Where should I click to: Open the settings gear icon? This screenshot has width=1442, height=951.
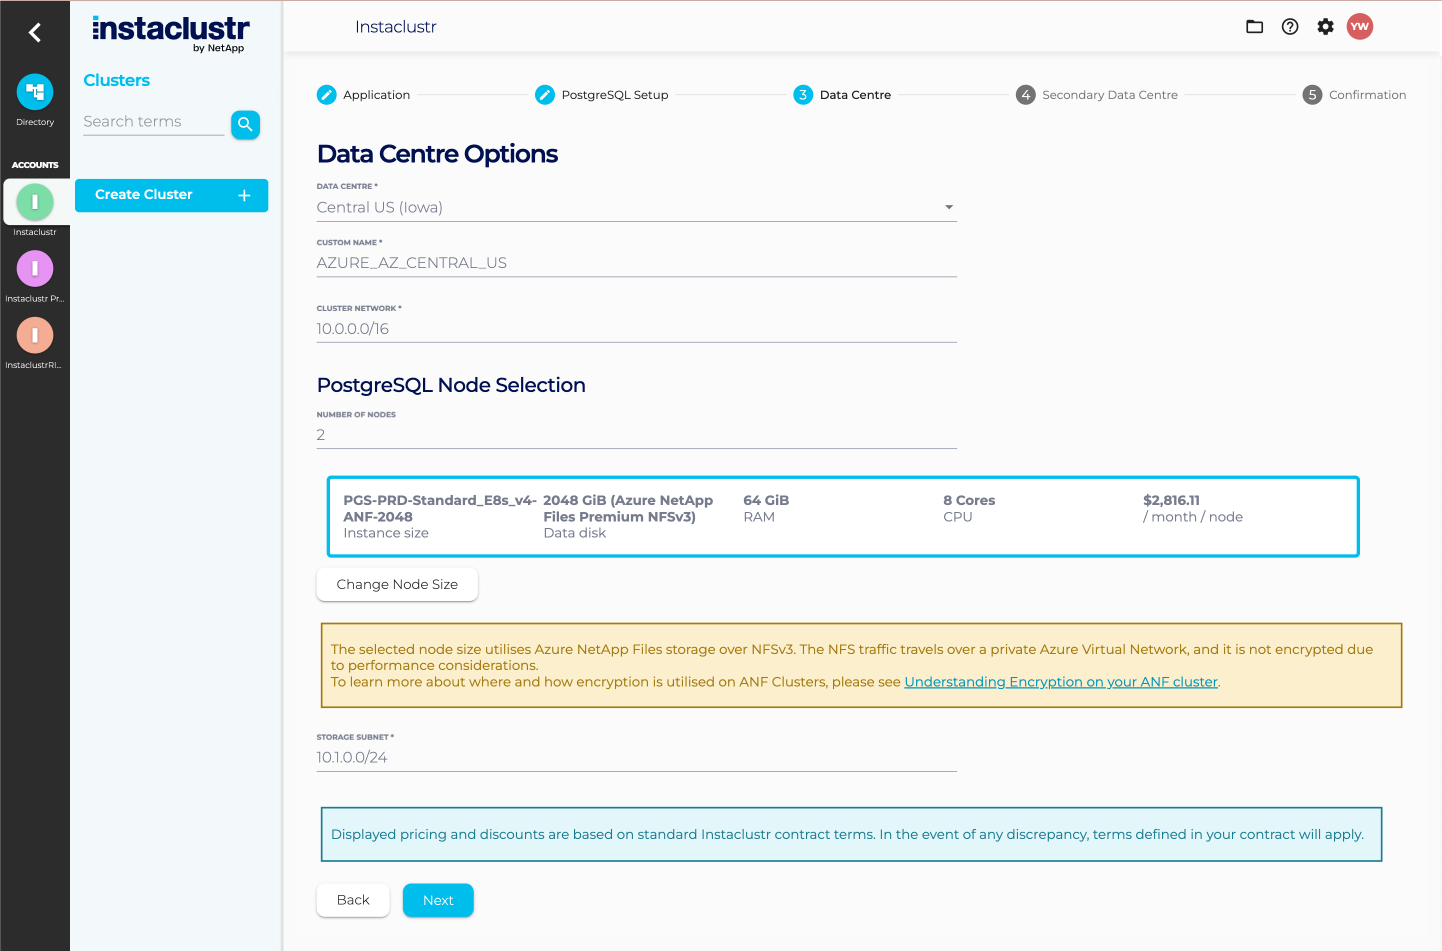pos(1325,27)
